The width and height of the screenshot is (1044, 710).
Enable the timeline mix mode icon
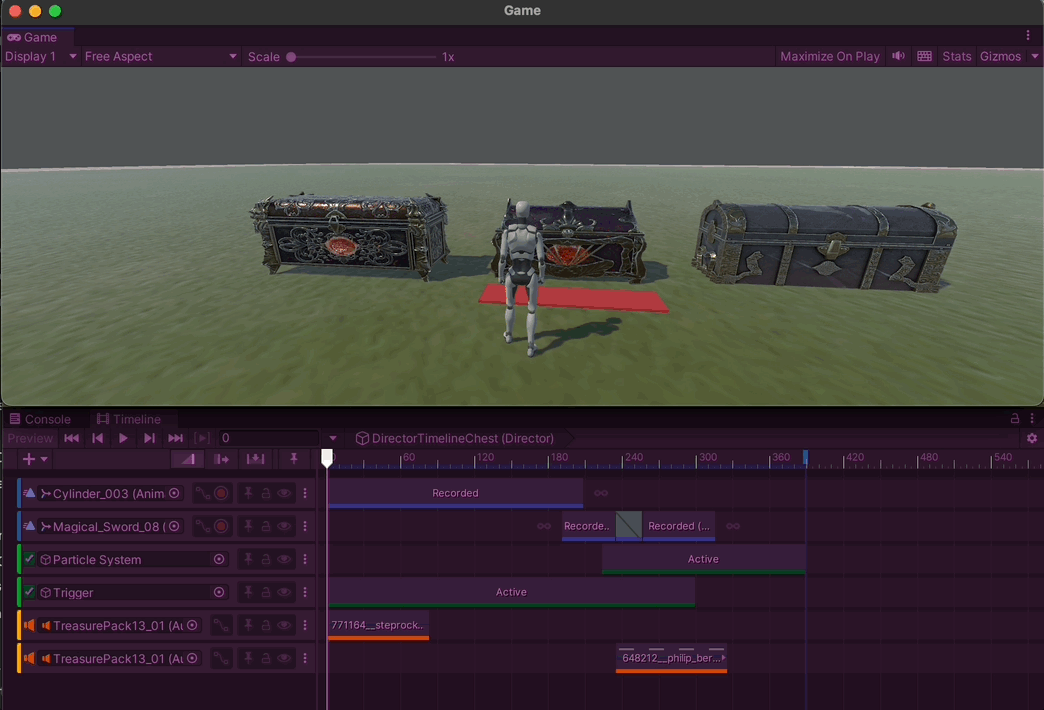[188, 459]
